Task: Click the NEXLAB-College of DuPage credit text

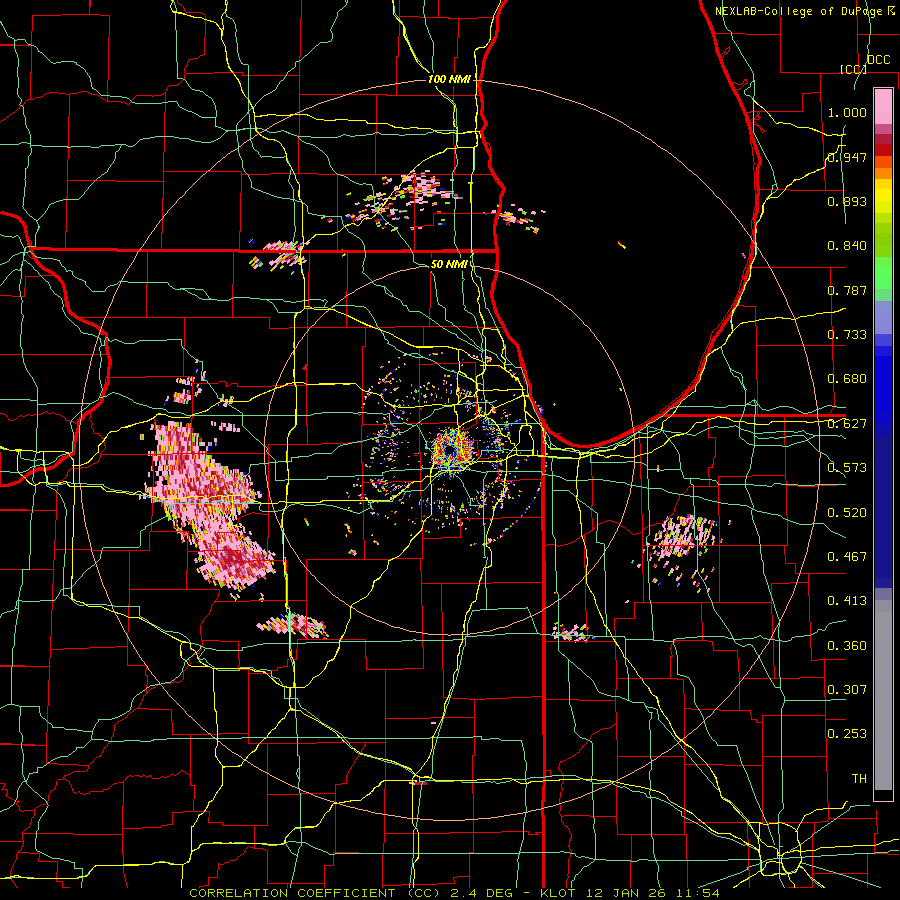Action: click(x=799, y=11)
